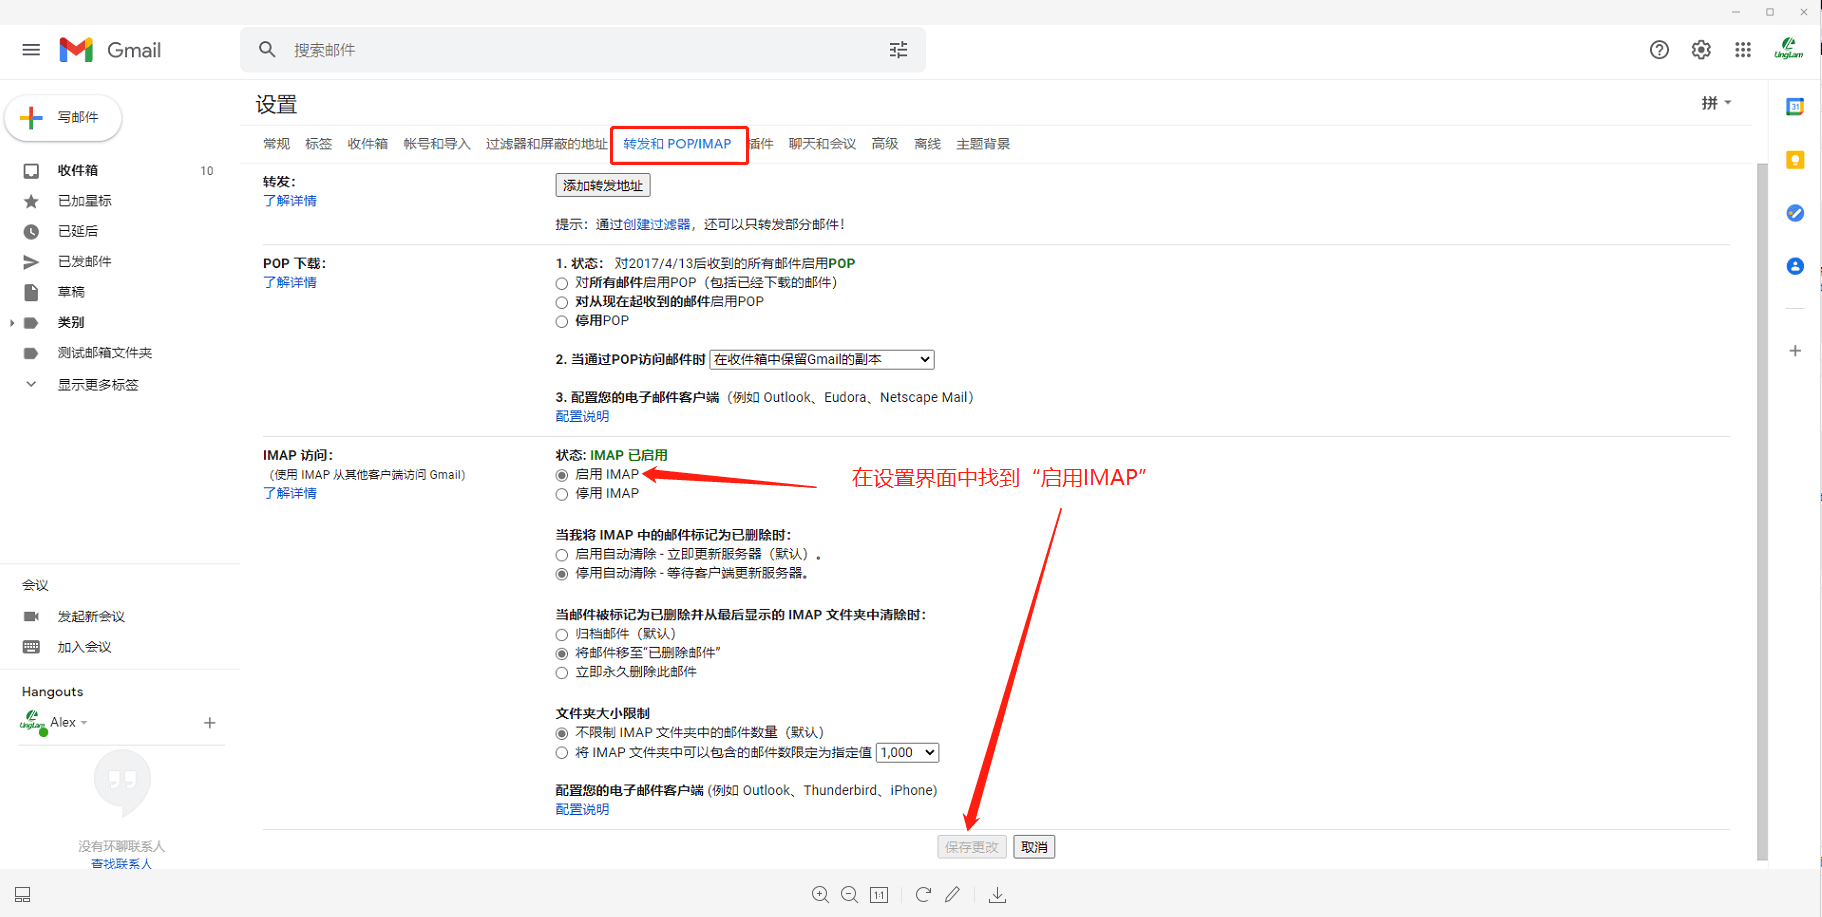Open Google Keep in side panel
Image resolution: width=1822 pixels, height=917 pixels.
coord(1795,160)
